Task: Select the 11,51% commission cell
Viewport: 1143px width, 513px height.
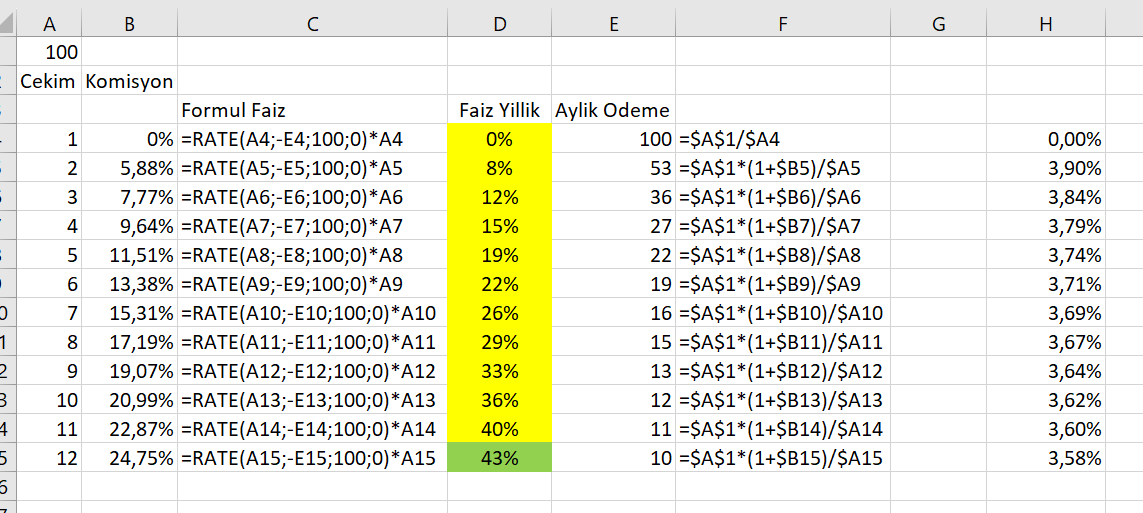Action: [130, 255]
